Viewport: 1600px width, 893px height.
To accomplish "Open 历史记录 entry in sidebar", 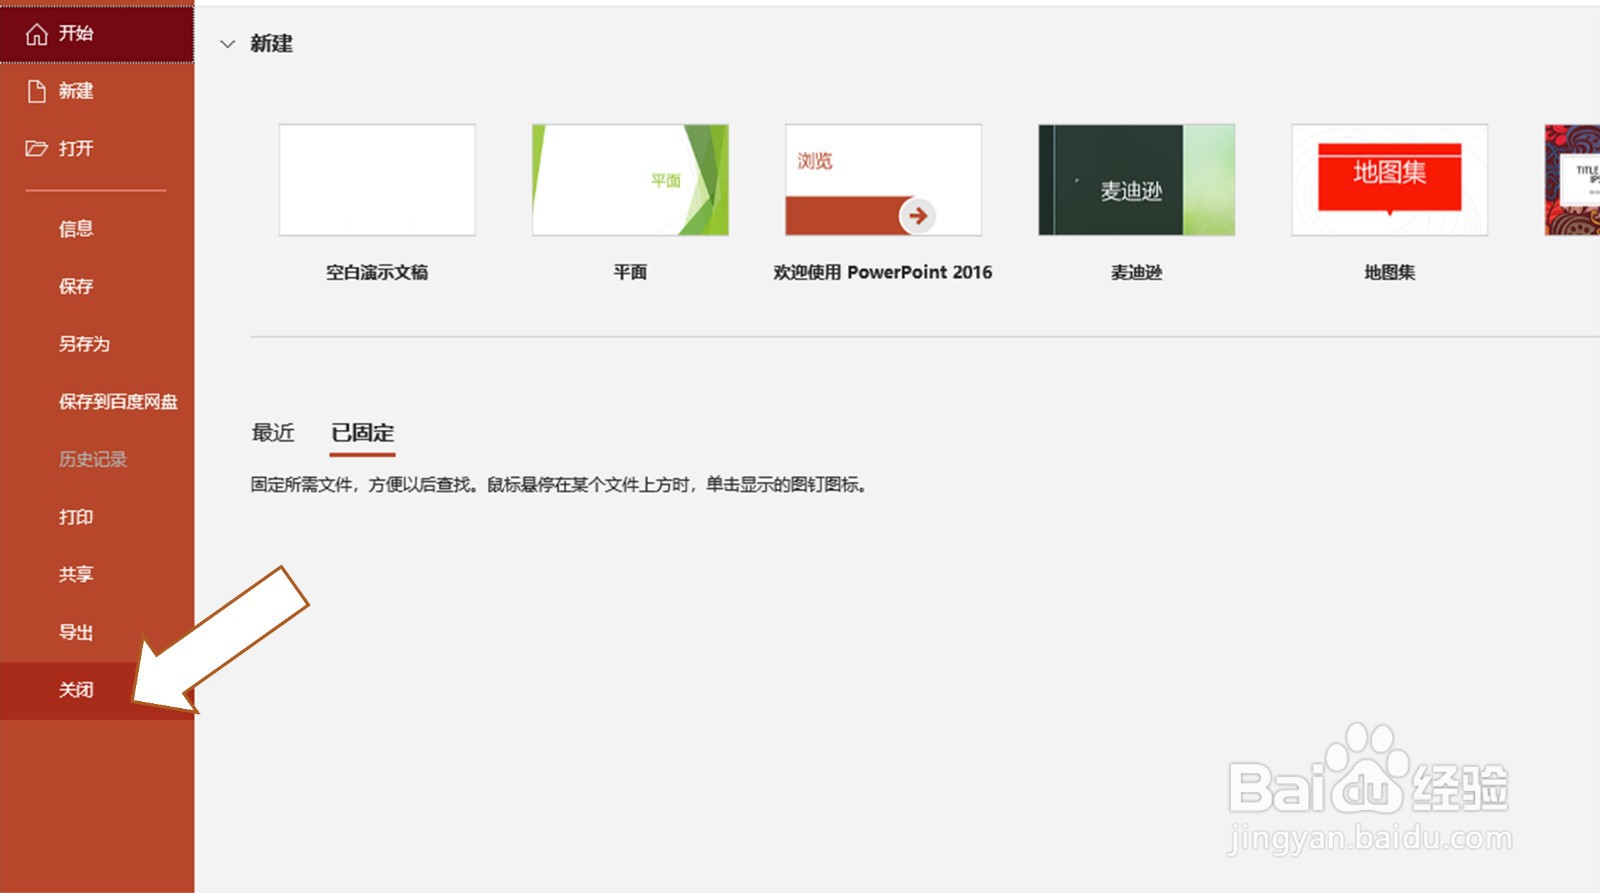I will [x=93, y=459].
